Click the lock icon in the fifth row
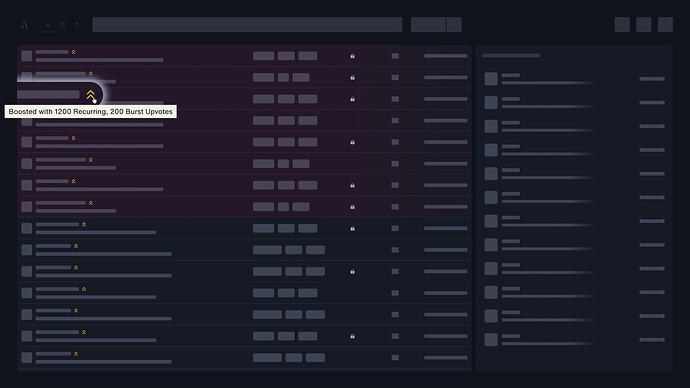 352,142
